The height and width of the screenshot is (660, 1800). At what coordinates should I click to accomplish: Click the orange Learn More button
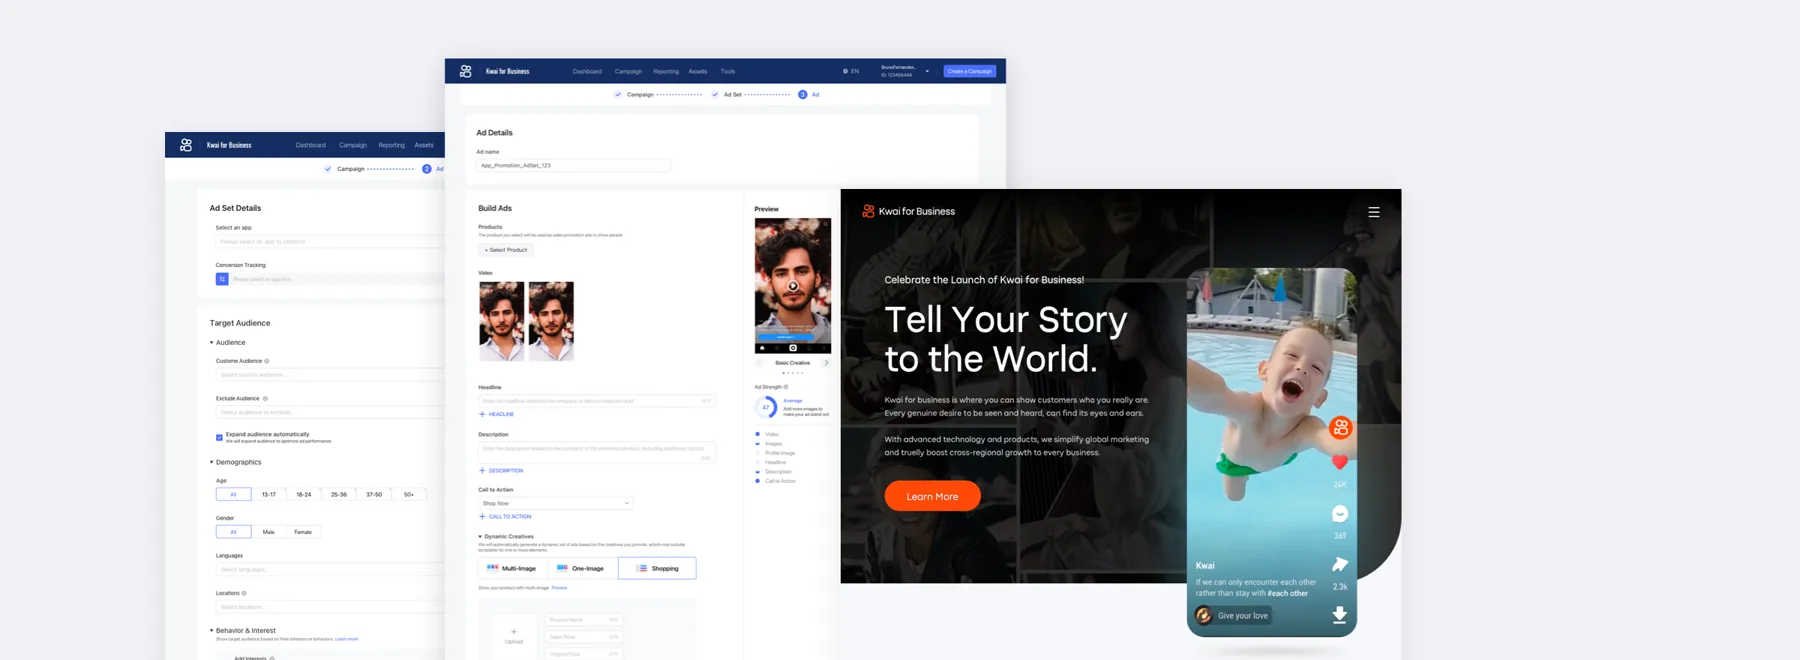[x=932, y=496]
